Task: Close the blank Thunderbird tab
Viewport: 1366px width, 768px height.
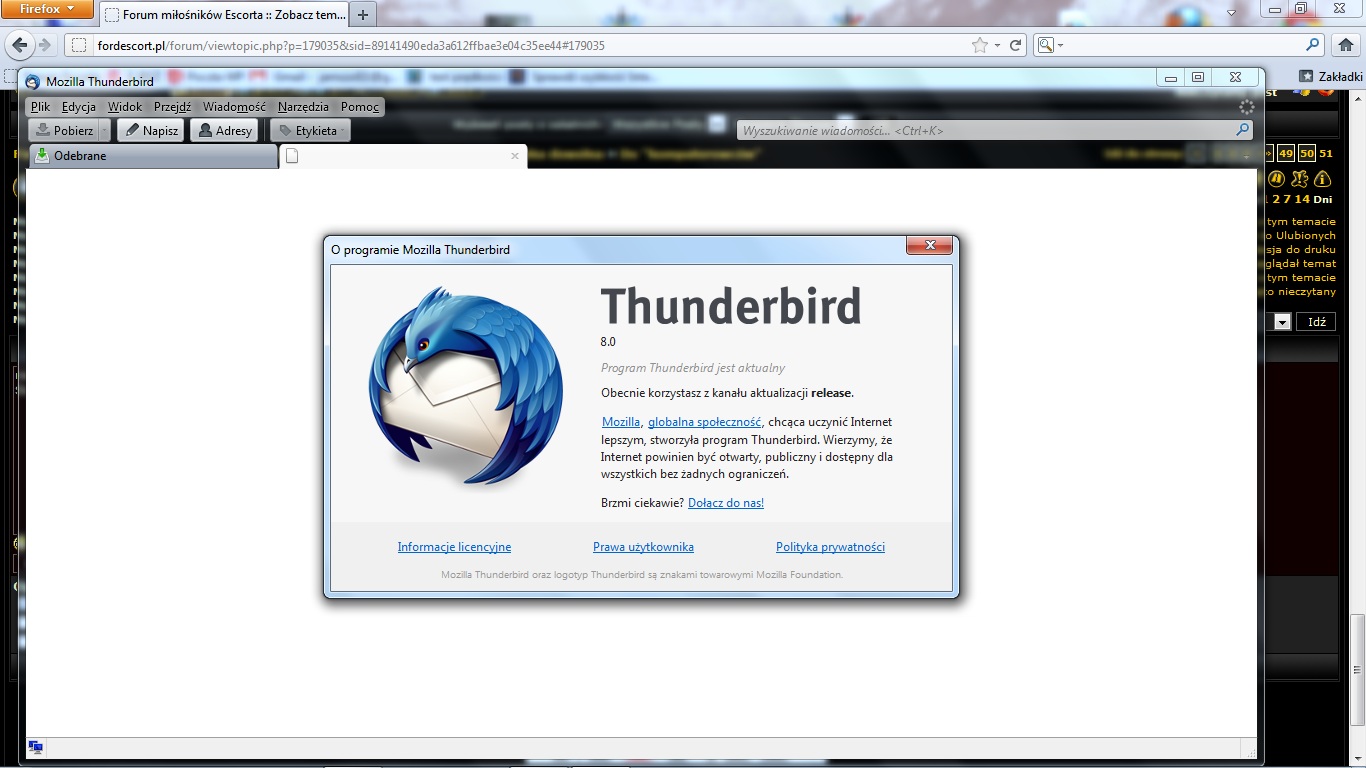Action: click(515, 156)
